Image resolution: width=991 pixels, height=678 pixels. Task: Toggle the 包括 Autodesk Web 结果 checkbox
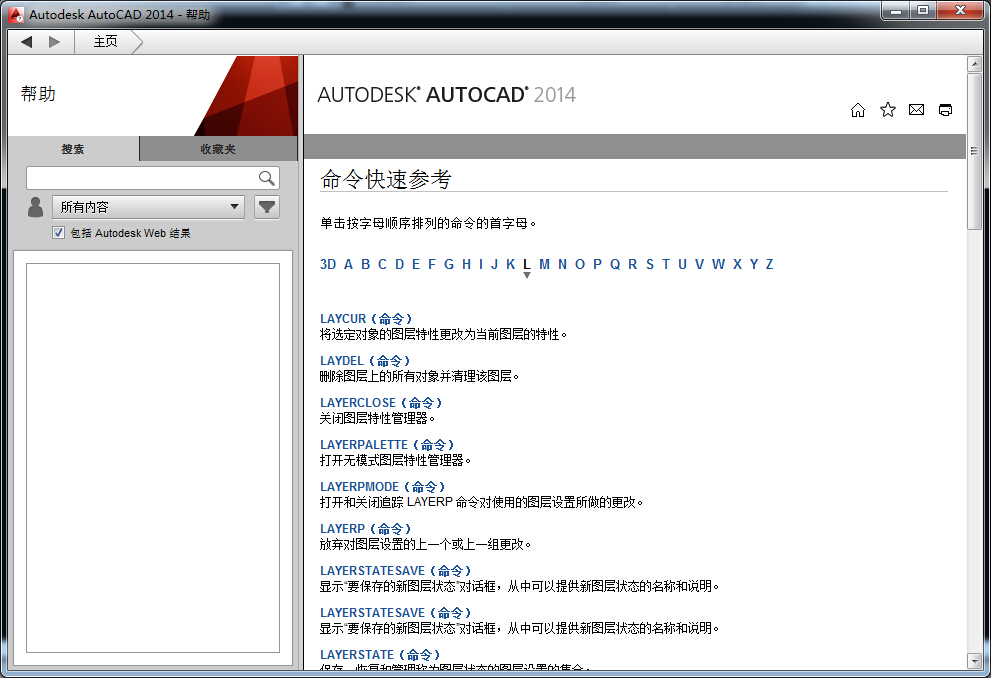click(x=59, y=233)
